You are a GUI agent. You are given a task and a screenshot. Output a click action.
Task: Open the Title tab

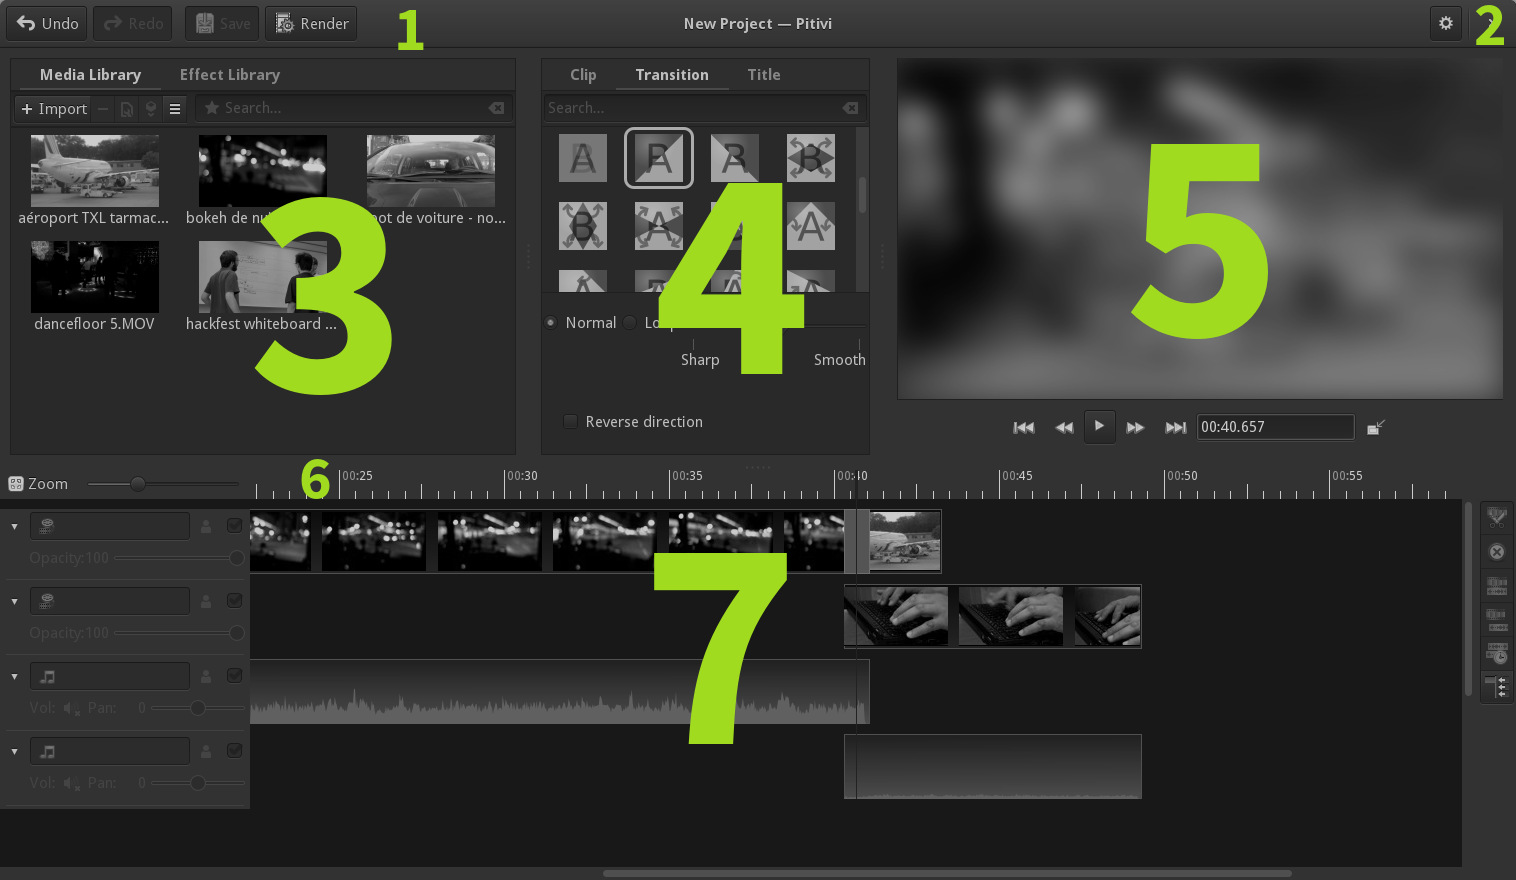coord(764,75)
